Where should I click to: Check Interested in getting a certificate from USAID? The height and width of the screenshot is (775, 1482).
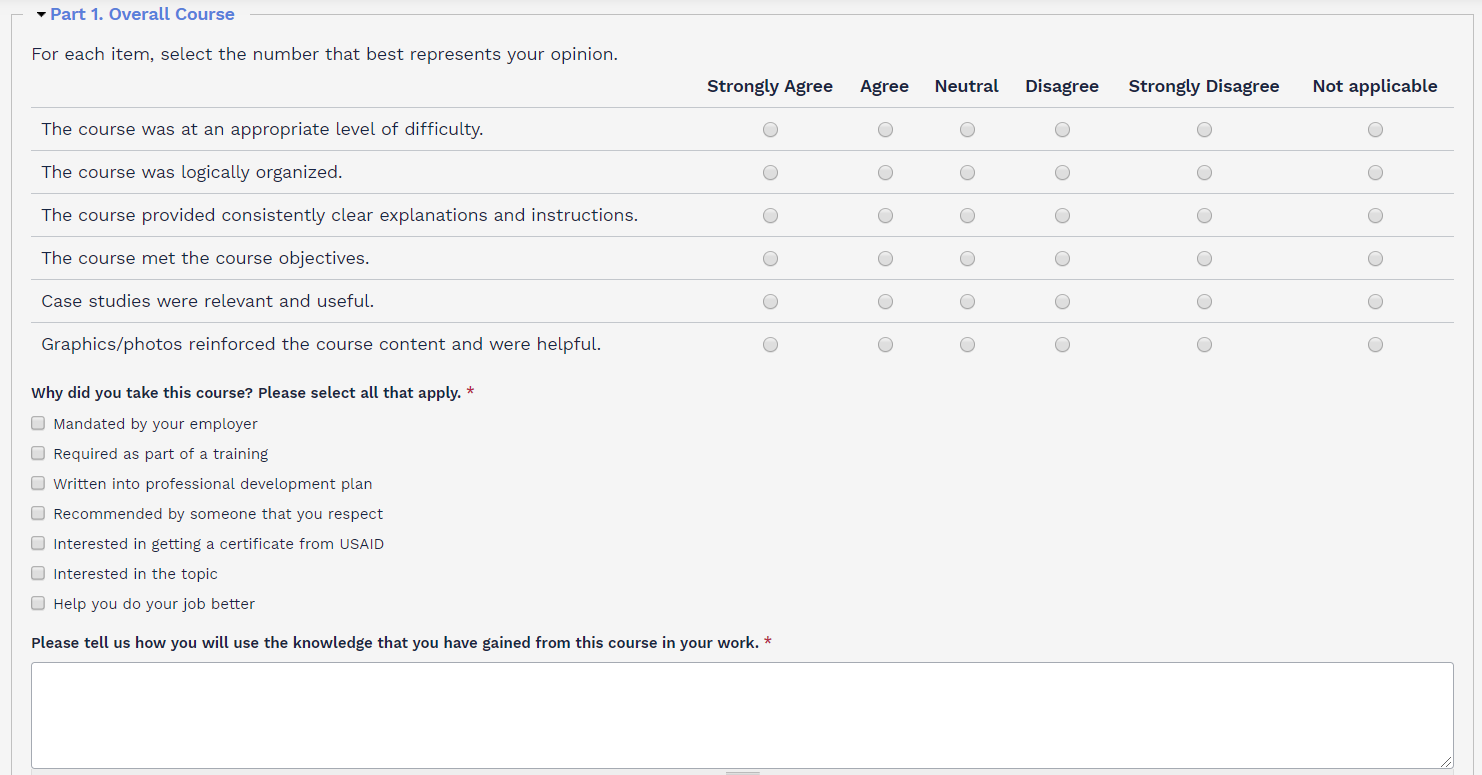tap(38, 543)
